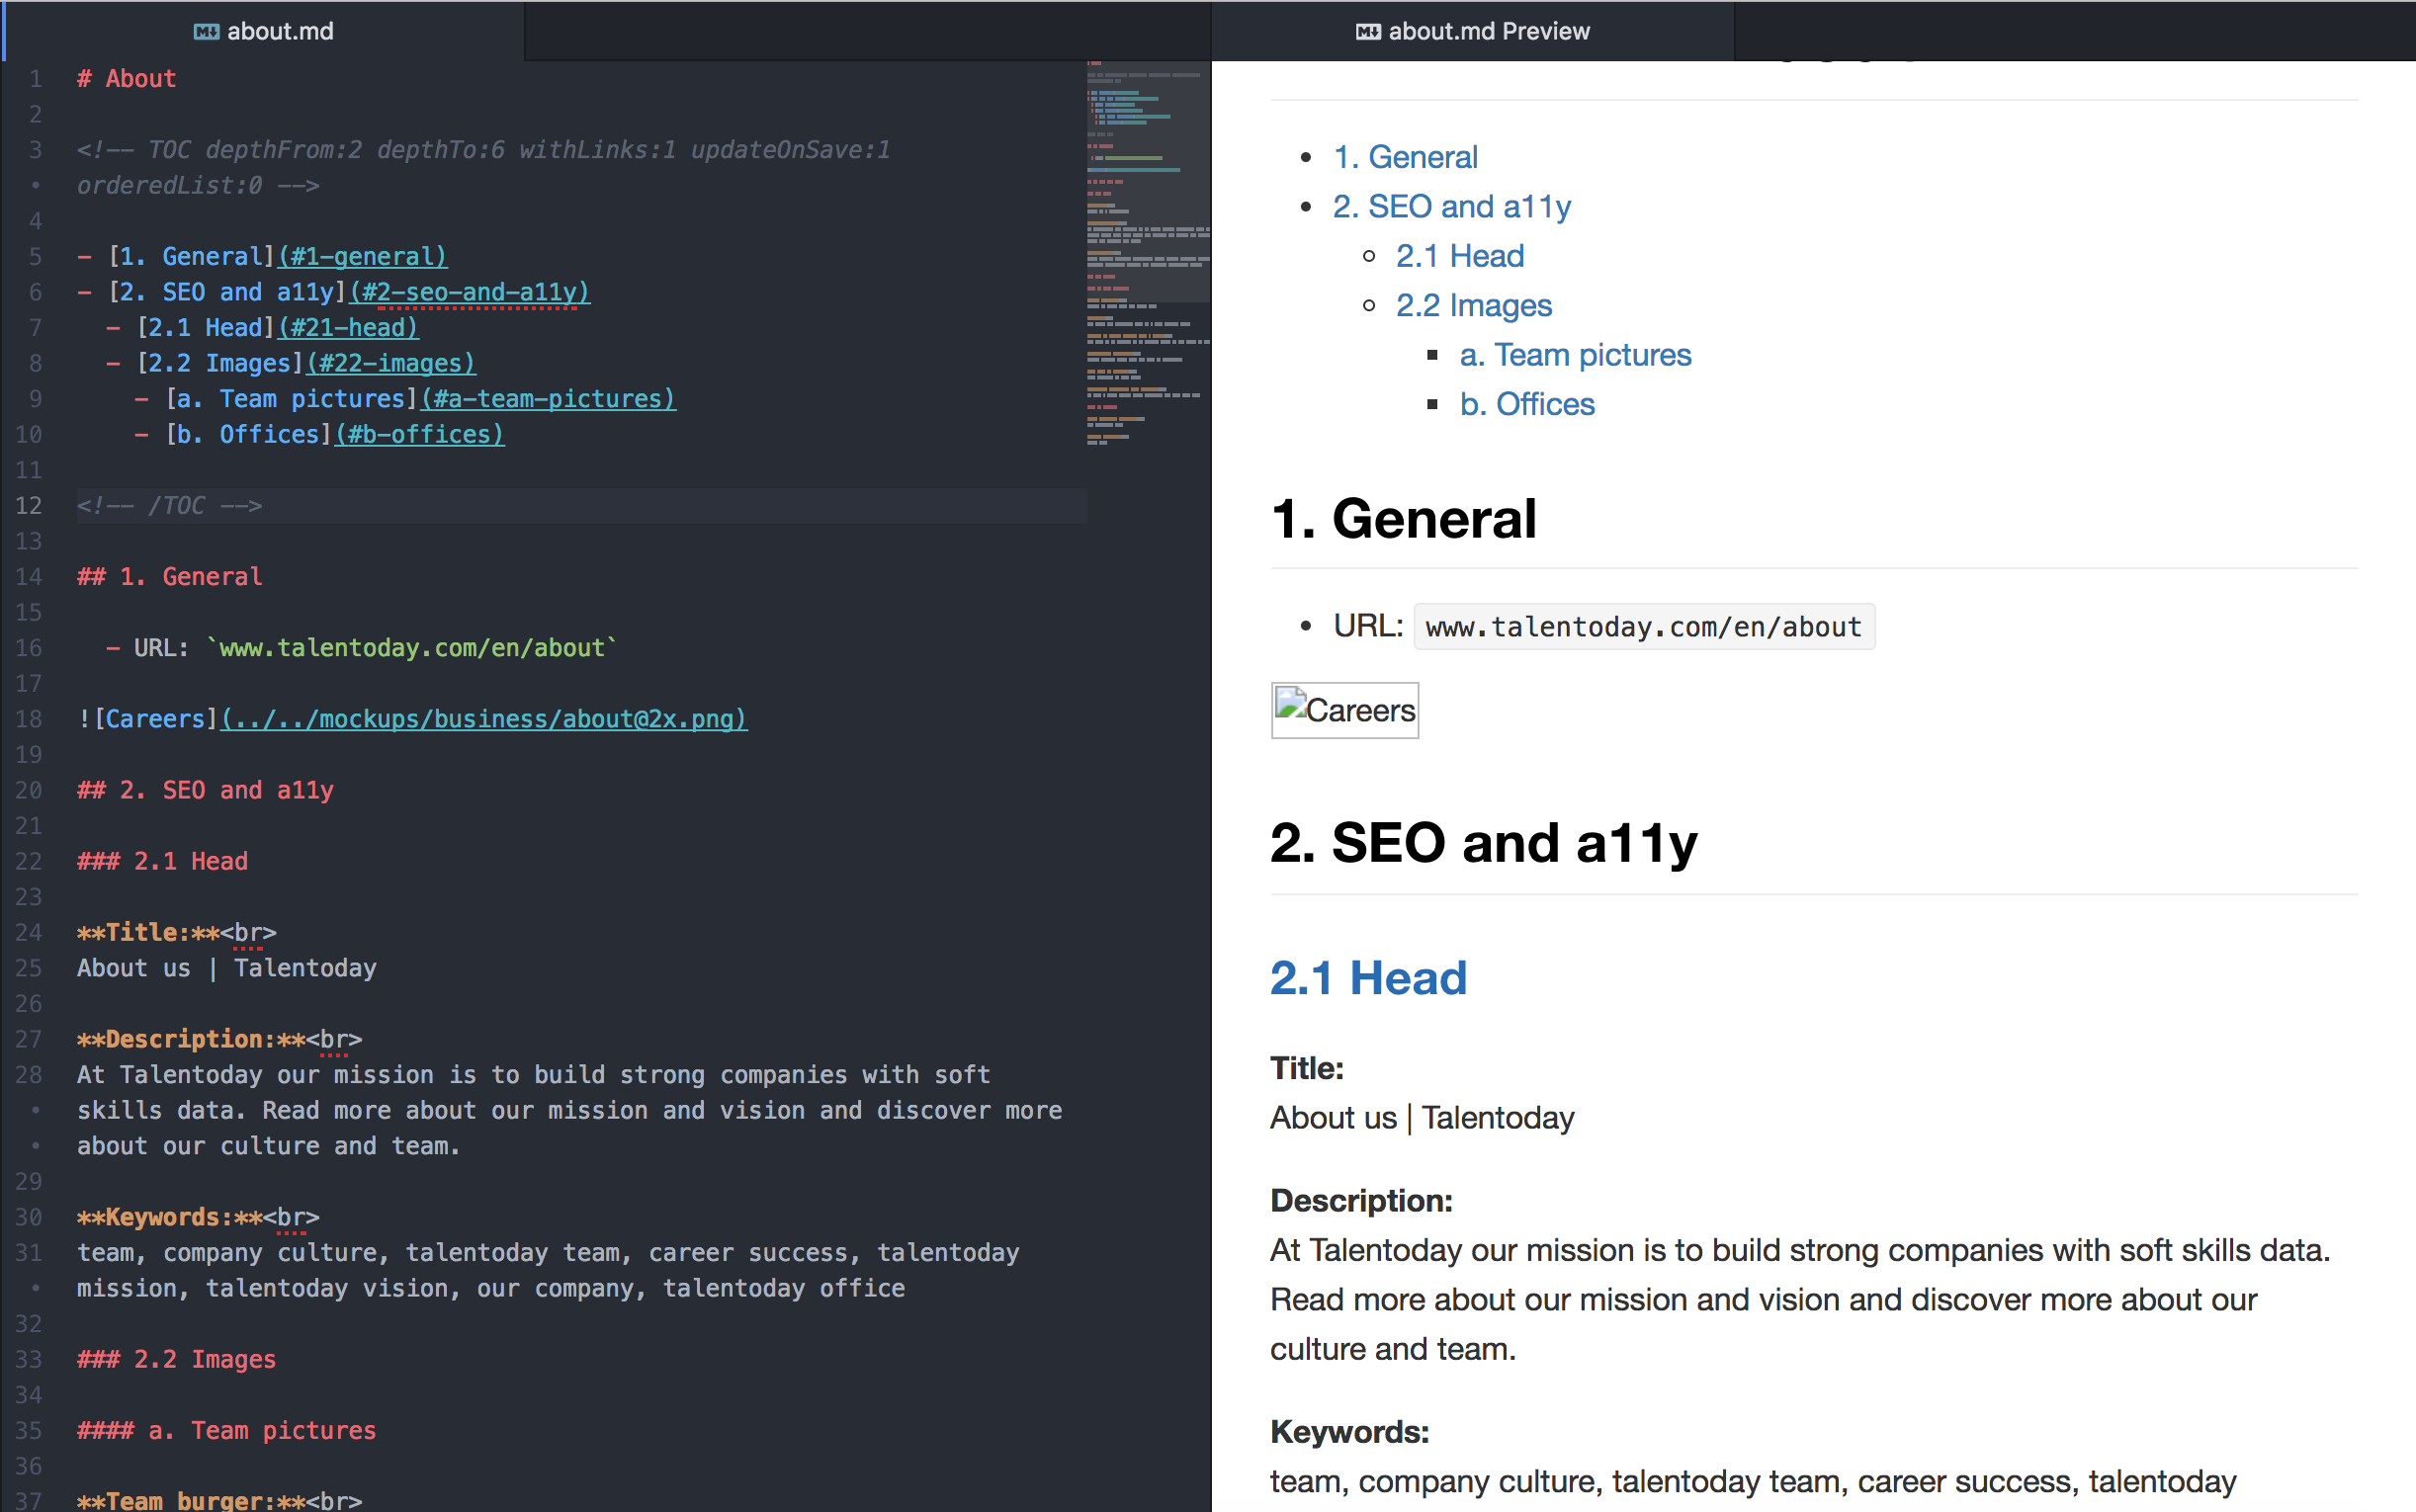Follow the '2.2 Images' TOC link
Image resolution: width=2416 pixels, height=1512 pixels.
coord(1473,306)
